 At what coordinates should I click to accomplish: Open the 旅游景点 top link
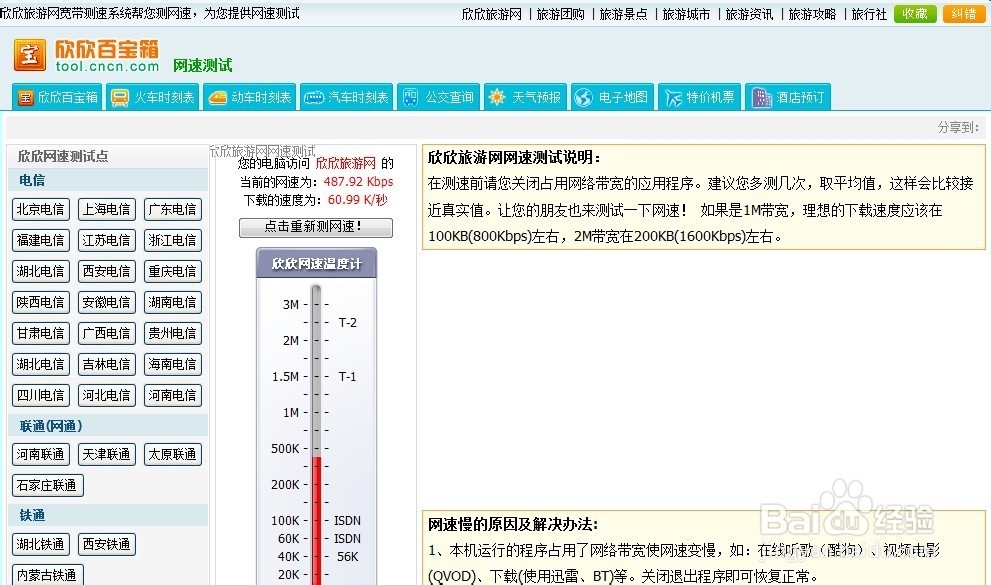click(x=623, y=14)
